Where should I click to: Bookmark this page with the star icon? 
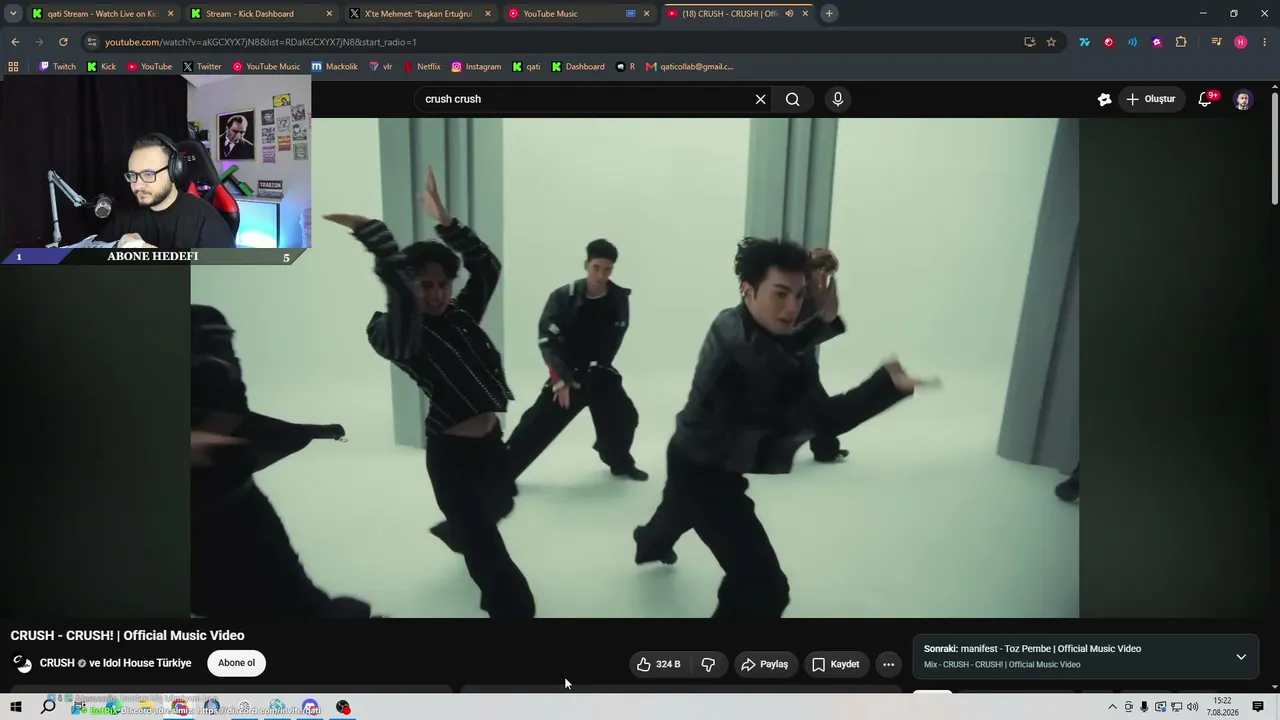(1051, 42)
